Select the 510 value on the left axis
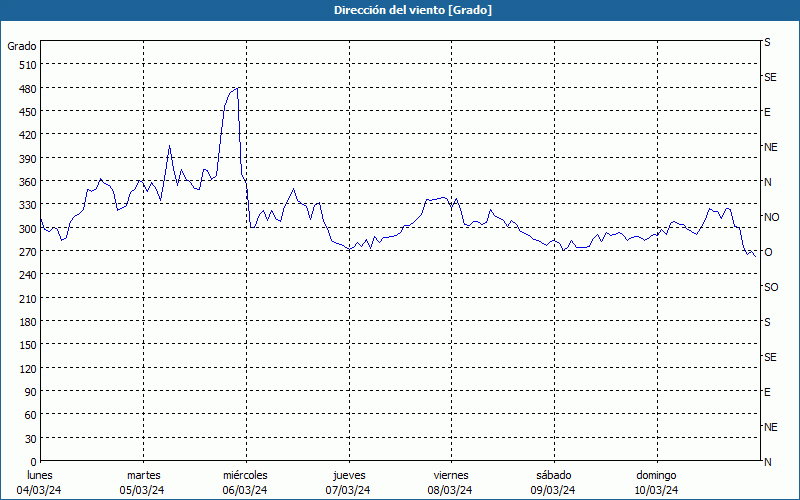Image resolution: width=800 pixels, height=500 pixels. coord(28,65)
